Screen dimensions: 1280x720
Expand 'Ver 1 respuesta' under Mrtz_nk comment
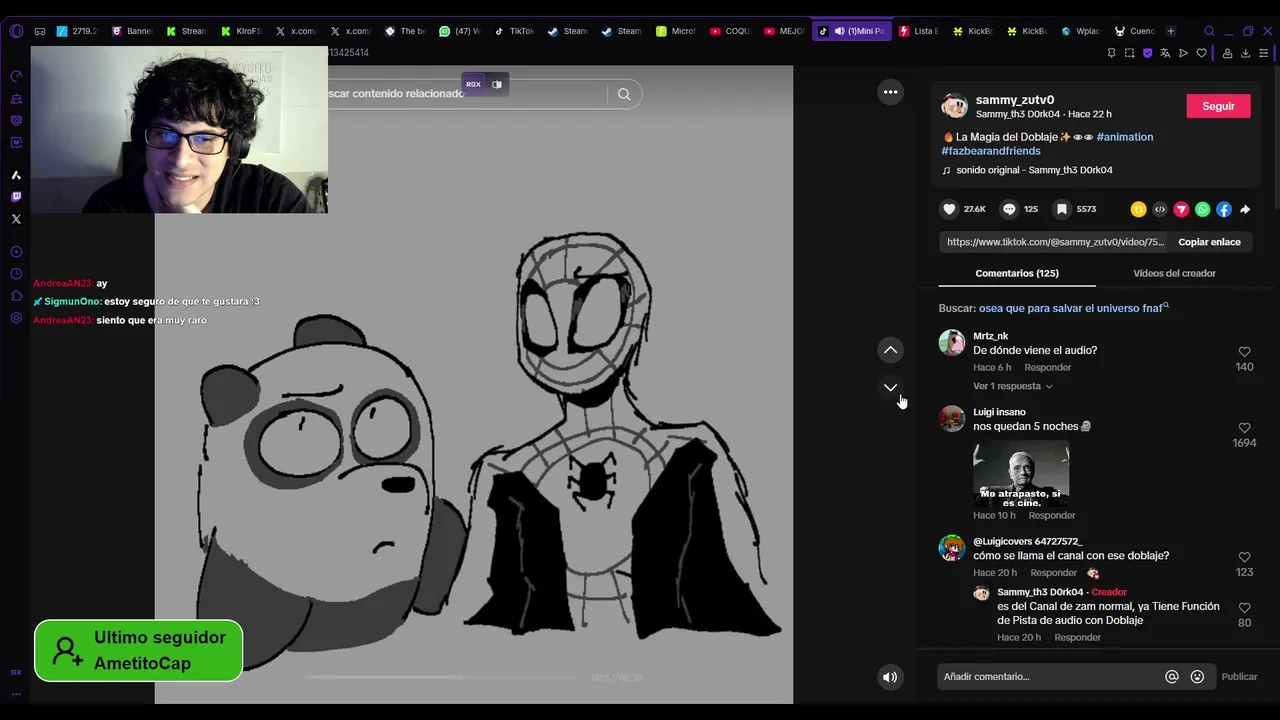(1012, 386)
